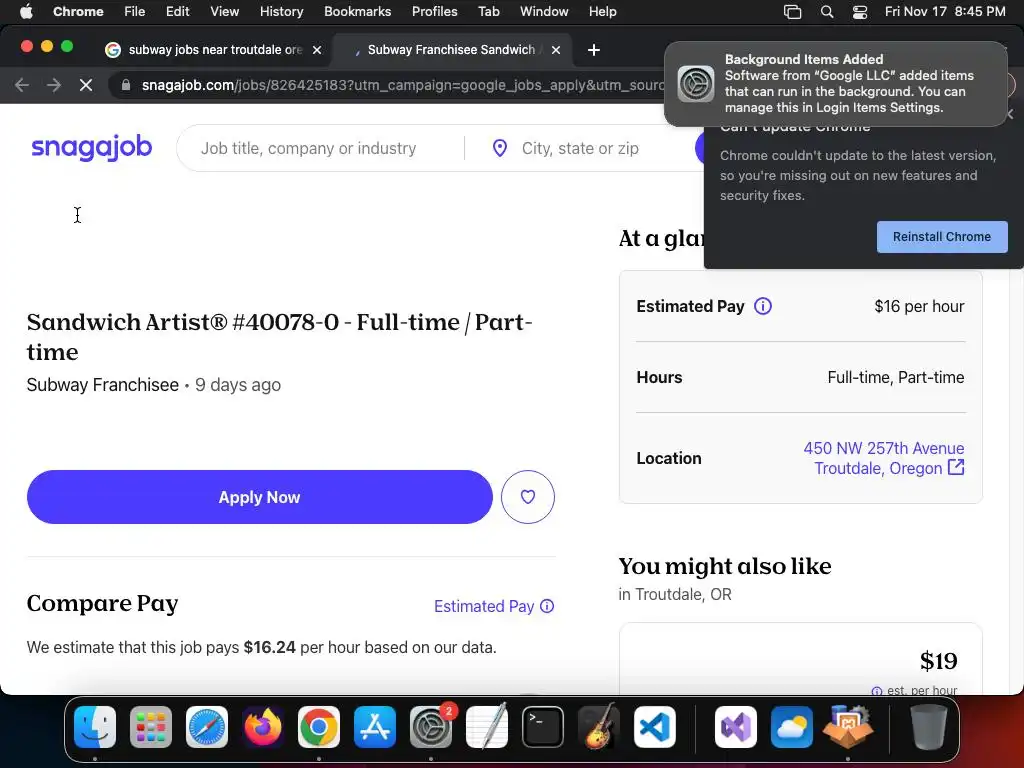Viewport: 1024px width, 768px height.
Task: Click the date and time in menu bar
Action: [945, 12]
